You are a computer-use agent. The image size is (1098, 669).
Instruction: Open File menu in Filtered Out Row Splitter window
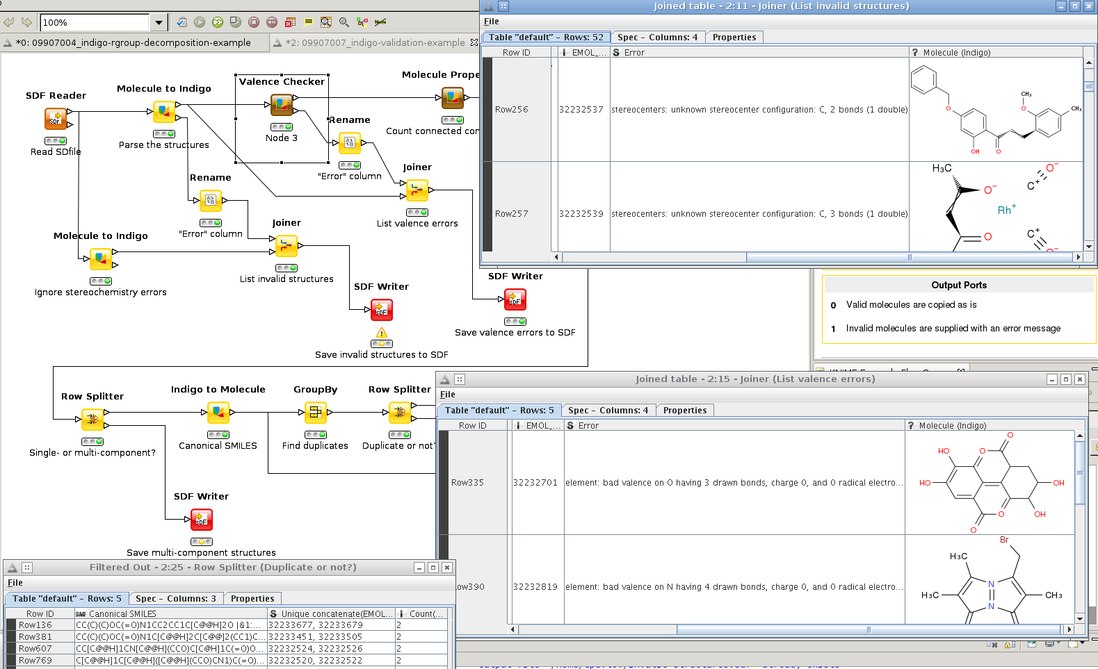(14, 582)
